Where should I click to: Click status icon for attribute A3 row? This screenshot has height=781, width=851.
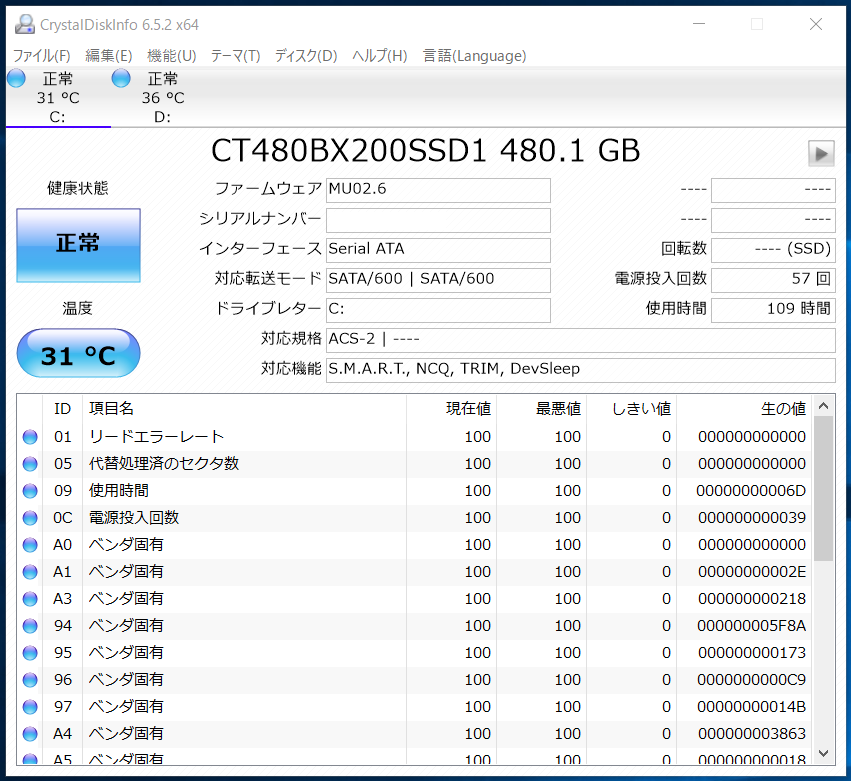pyautogui.click(x=30, y=599)
